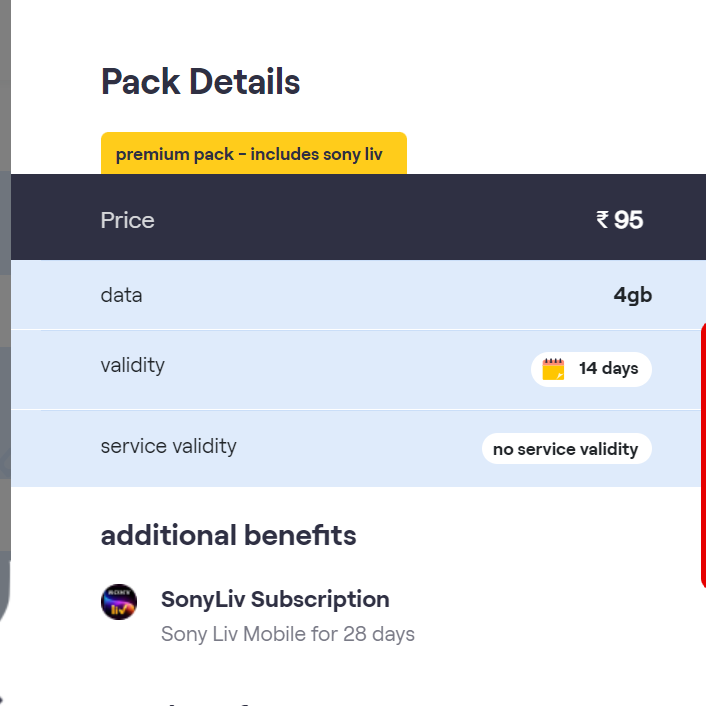Open the SonyLiv Subscription benefit title
Viewport: 706px width, 706px height.
click(x=275, y=600)
